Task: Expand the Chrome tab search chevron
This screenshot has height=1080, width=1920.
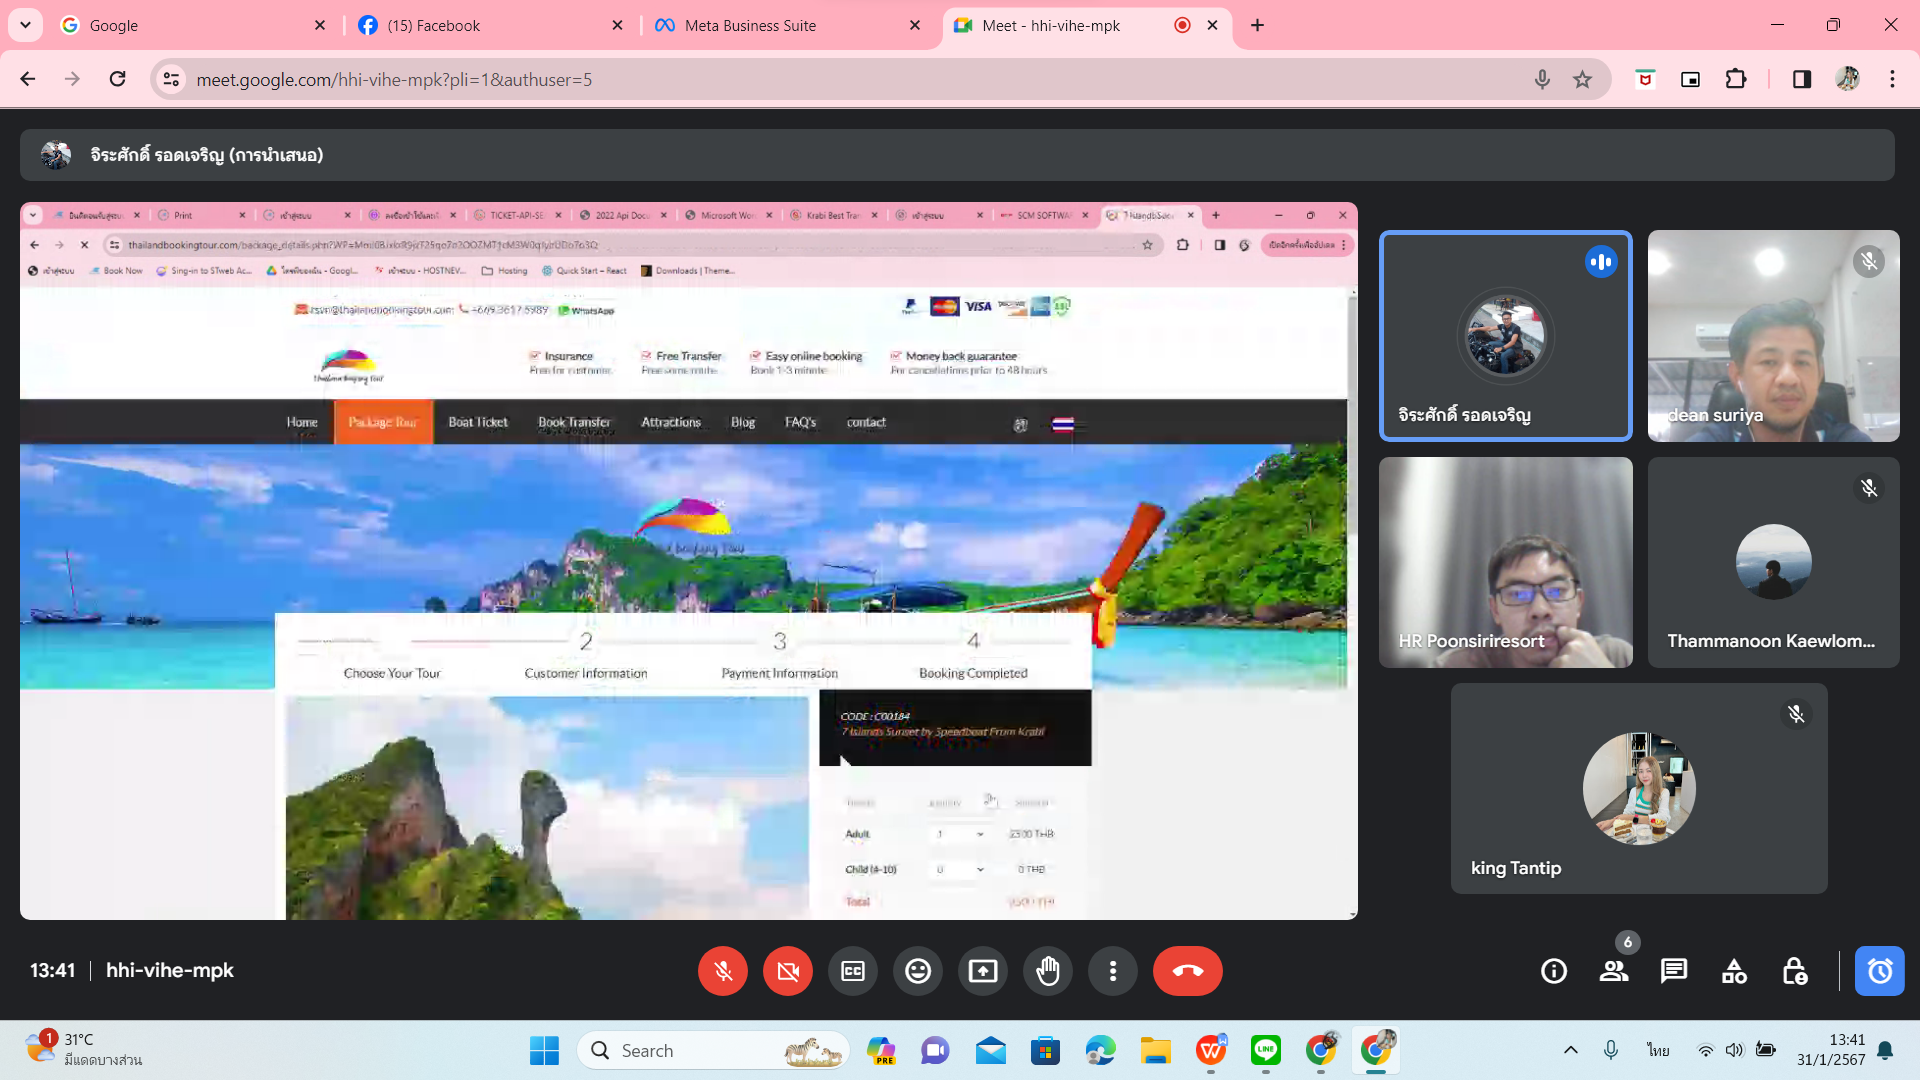Action: click(25, 25)
